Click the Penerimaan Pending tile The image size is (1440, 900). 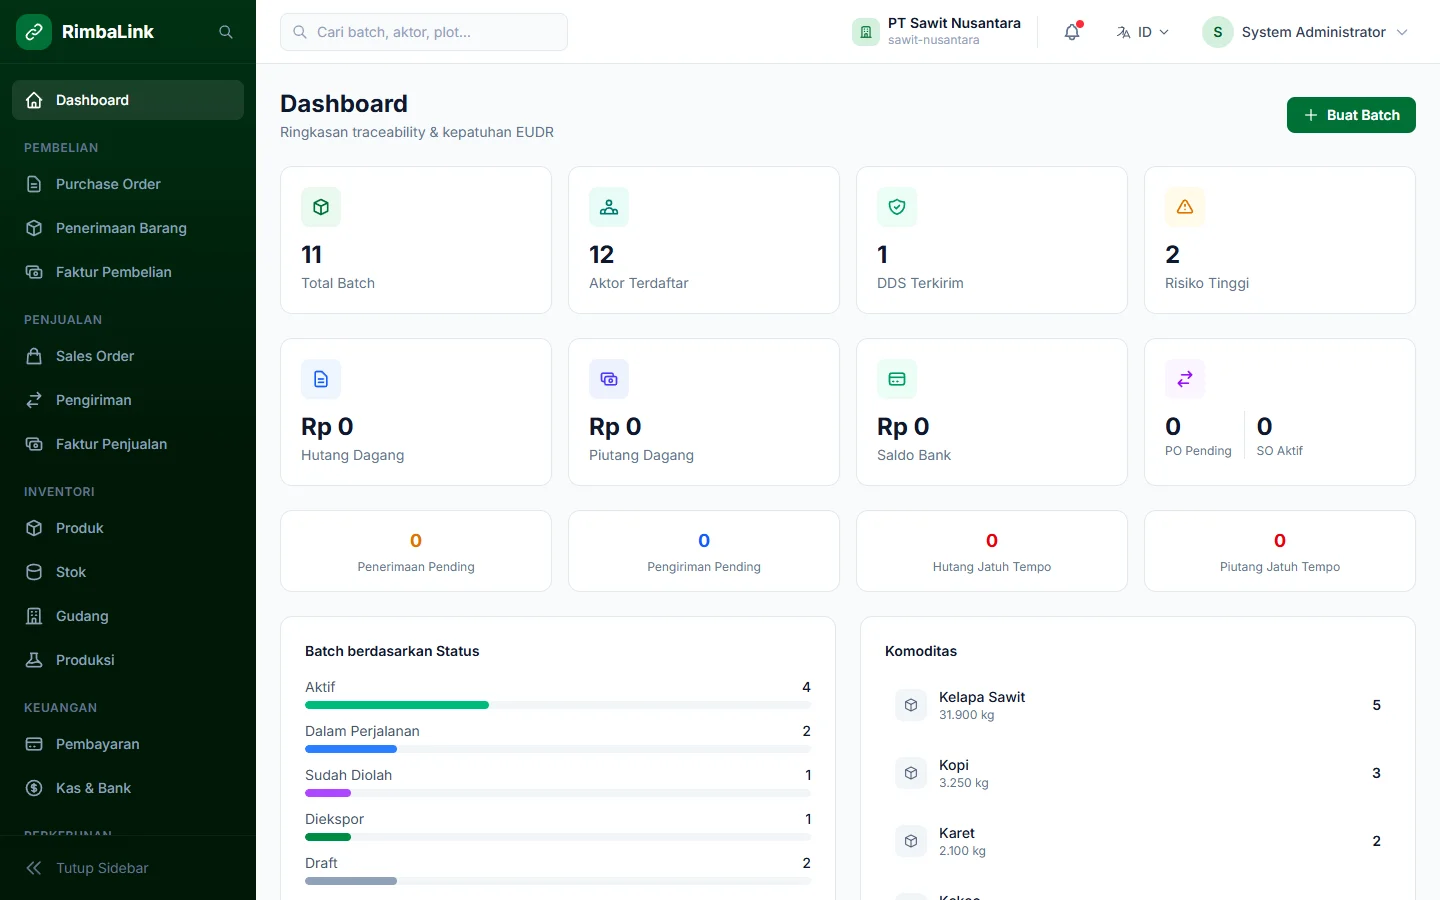416,551
